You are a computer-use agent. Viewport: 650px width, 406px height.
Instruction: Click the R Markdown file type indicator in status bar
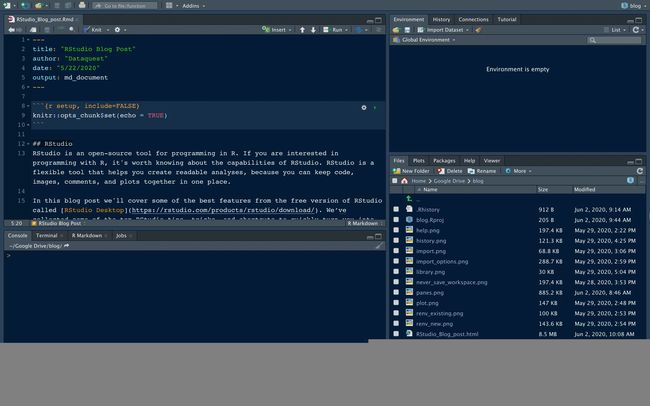click(x=364, y=224)
